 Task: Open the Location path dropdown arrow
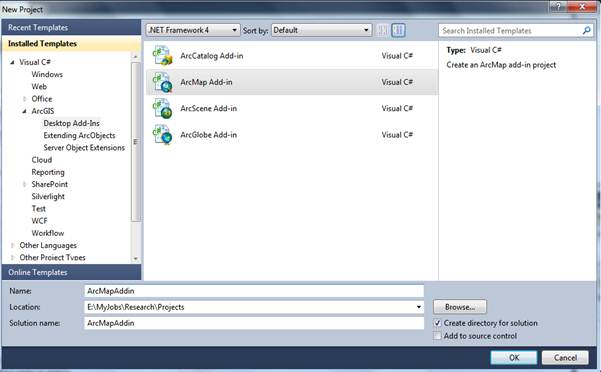pos(419,307)
